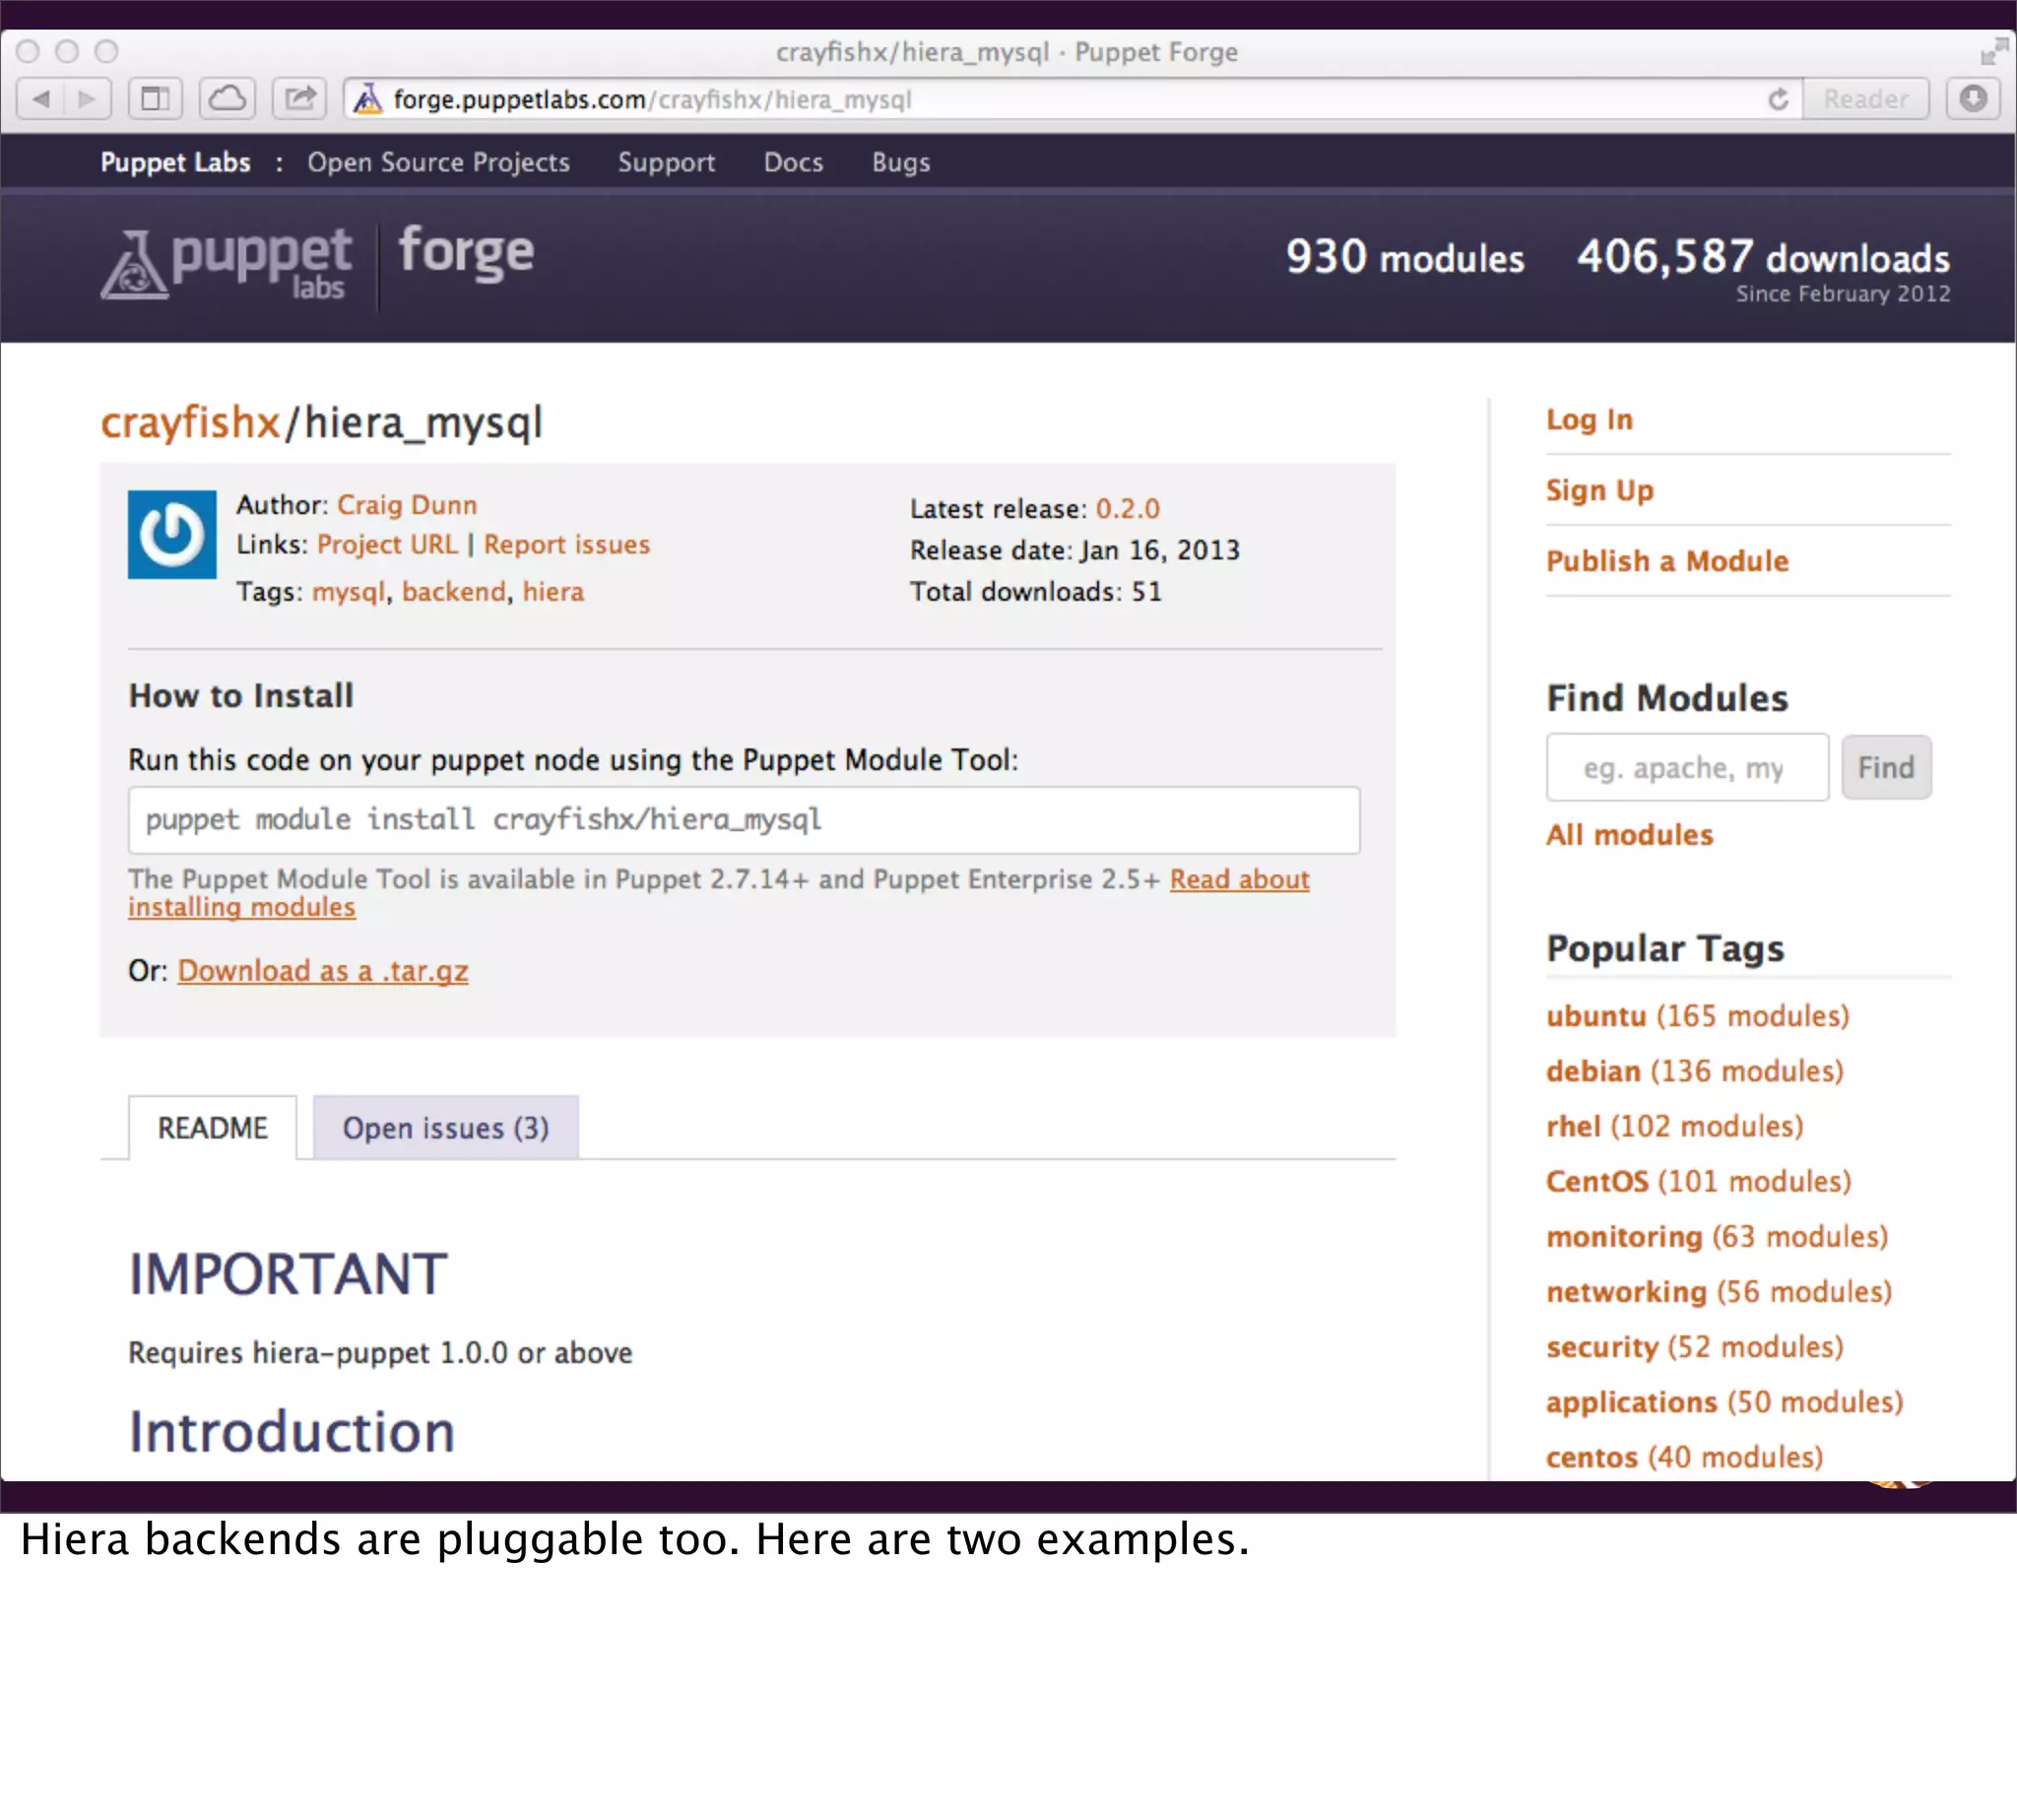The image size is (2017, 1820).
Task: Open the All modules link
Action: (x=1629, y=834)
